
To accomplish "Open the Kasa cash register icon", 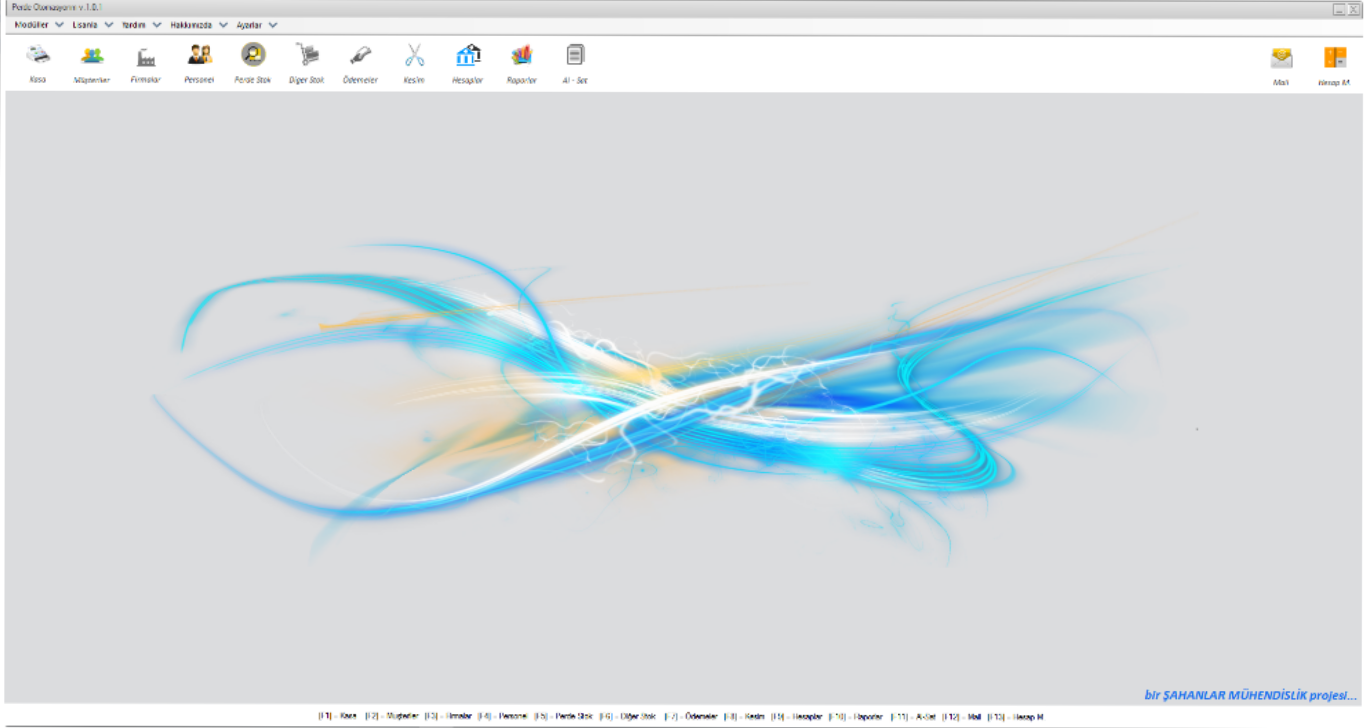I will tap(38, 56).
